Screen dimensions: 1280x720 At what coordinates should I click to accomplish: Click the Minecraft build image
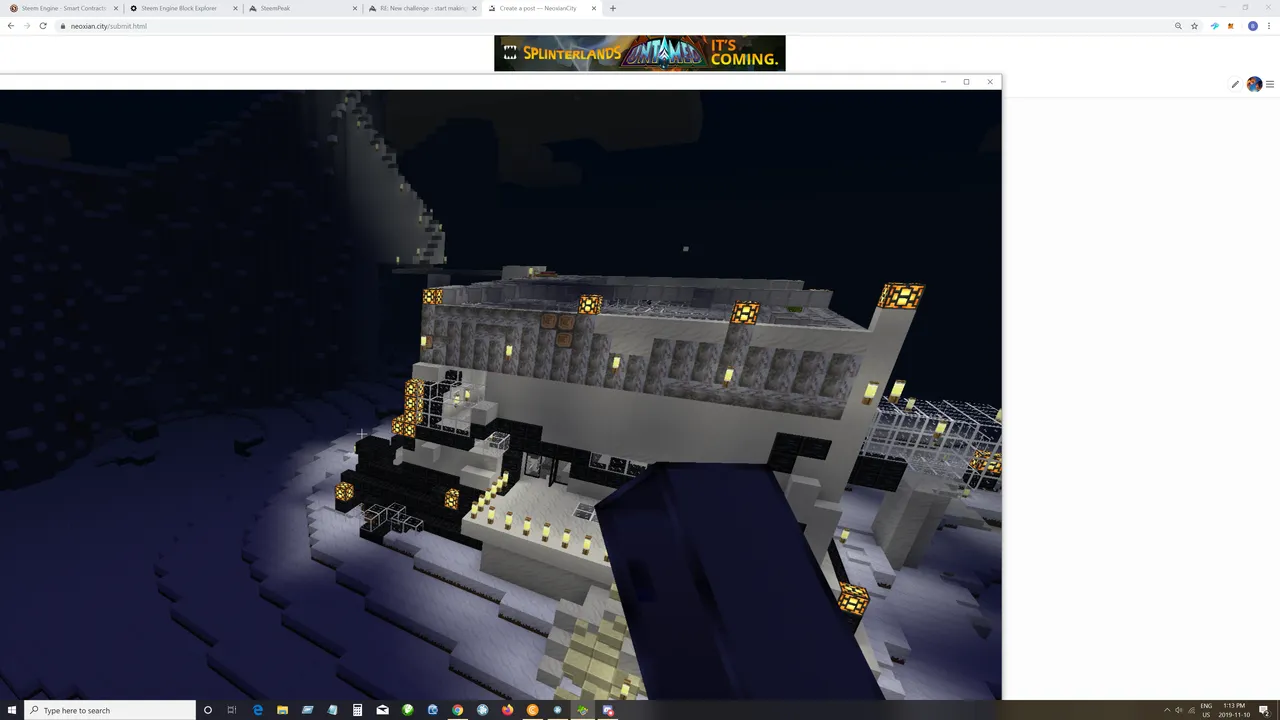click(500, 395)
